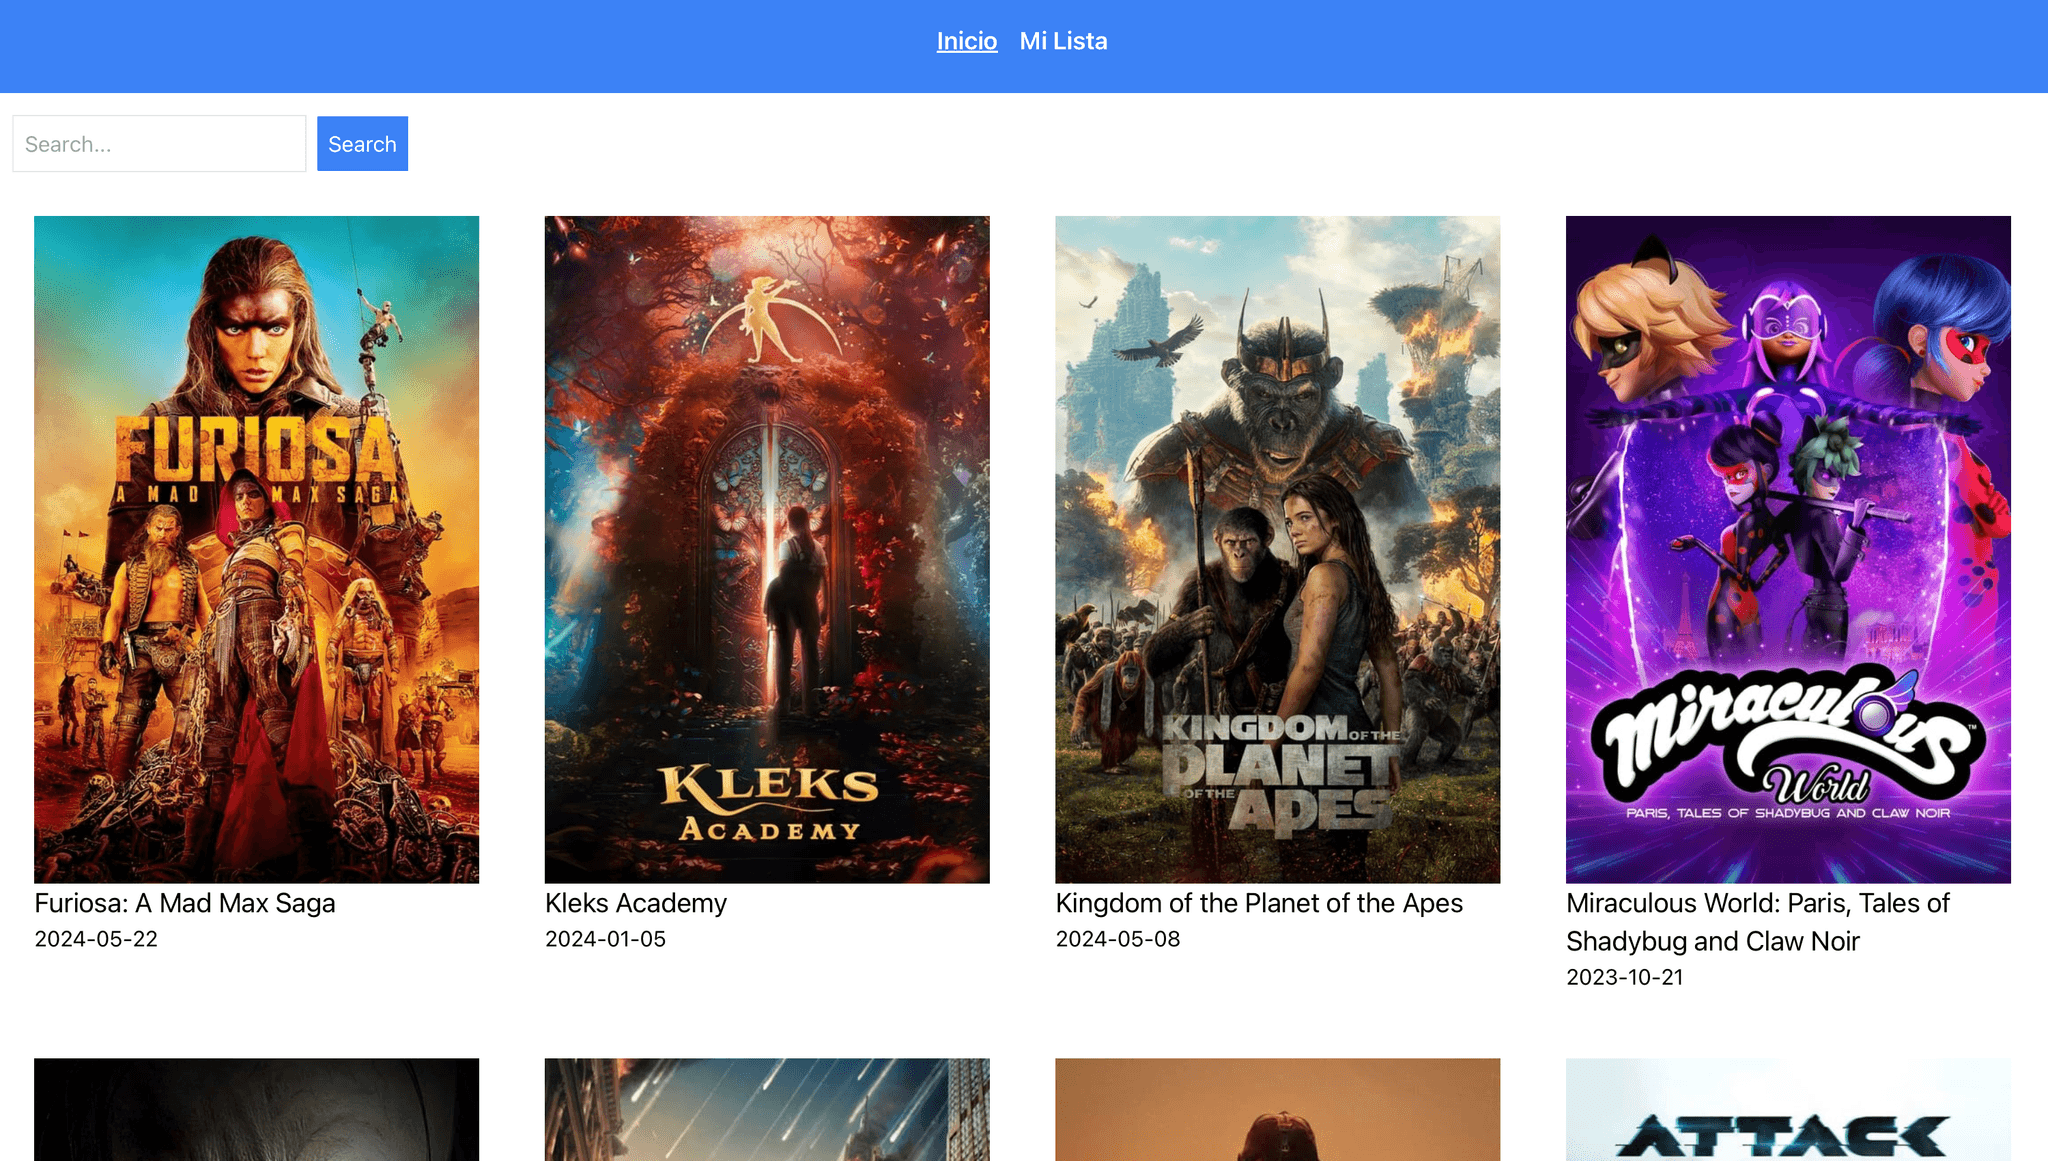Screen dimensions: 2048x1161
Task: Select the Miraculous World: Paris title text
Action: click(x=1758, y=922)
